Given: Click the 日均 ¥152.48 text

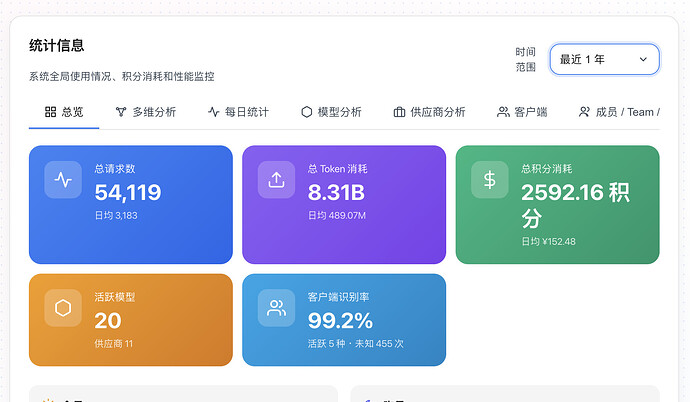Looking at the screenshot, I should (x=548, y=241).
